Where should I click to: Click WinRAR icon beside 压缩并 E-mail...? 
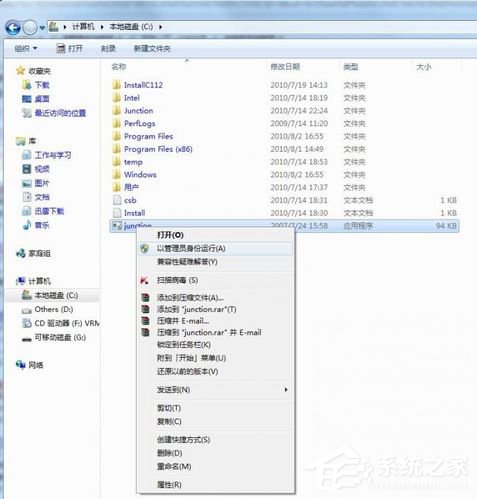tap(145, 321)
